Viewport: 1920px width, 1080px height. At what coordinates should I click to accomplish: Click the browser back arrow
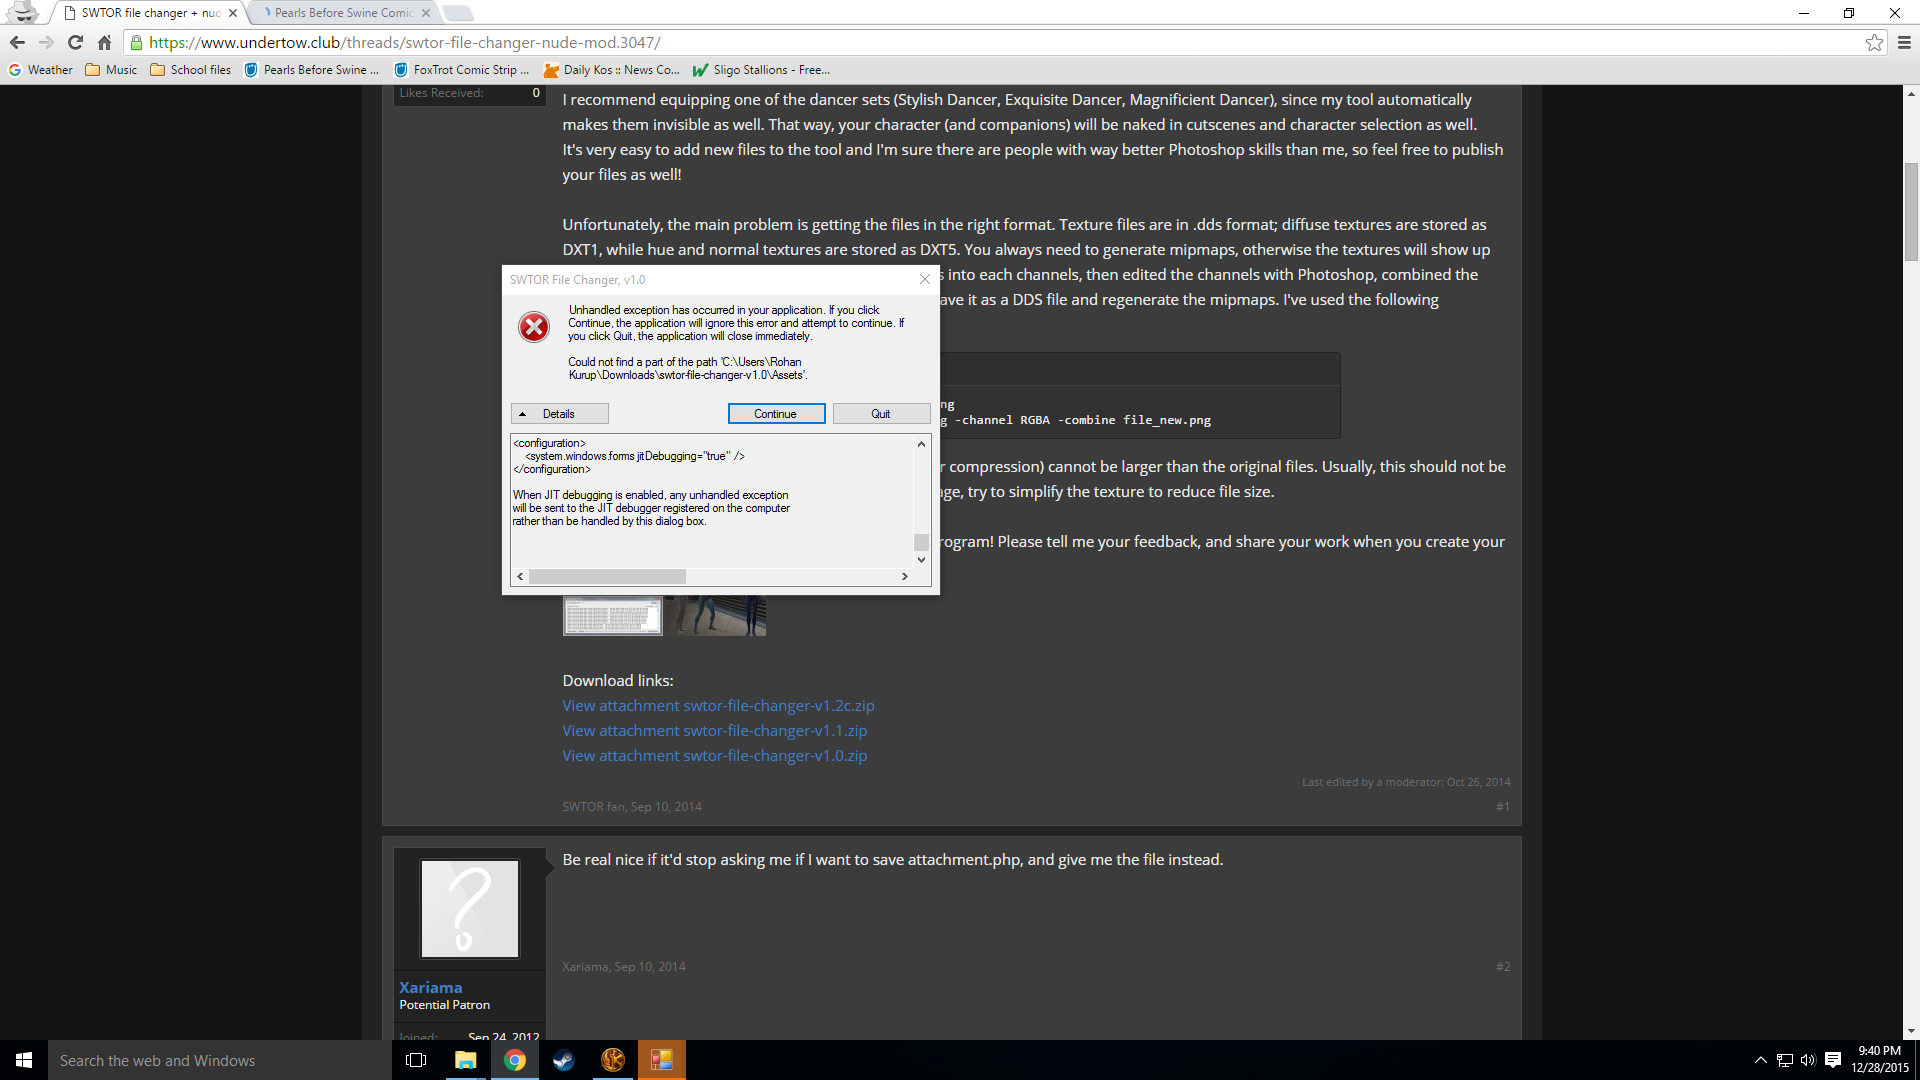click(17, 42)
